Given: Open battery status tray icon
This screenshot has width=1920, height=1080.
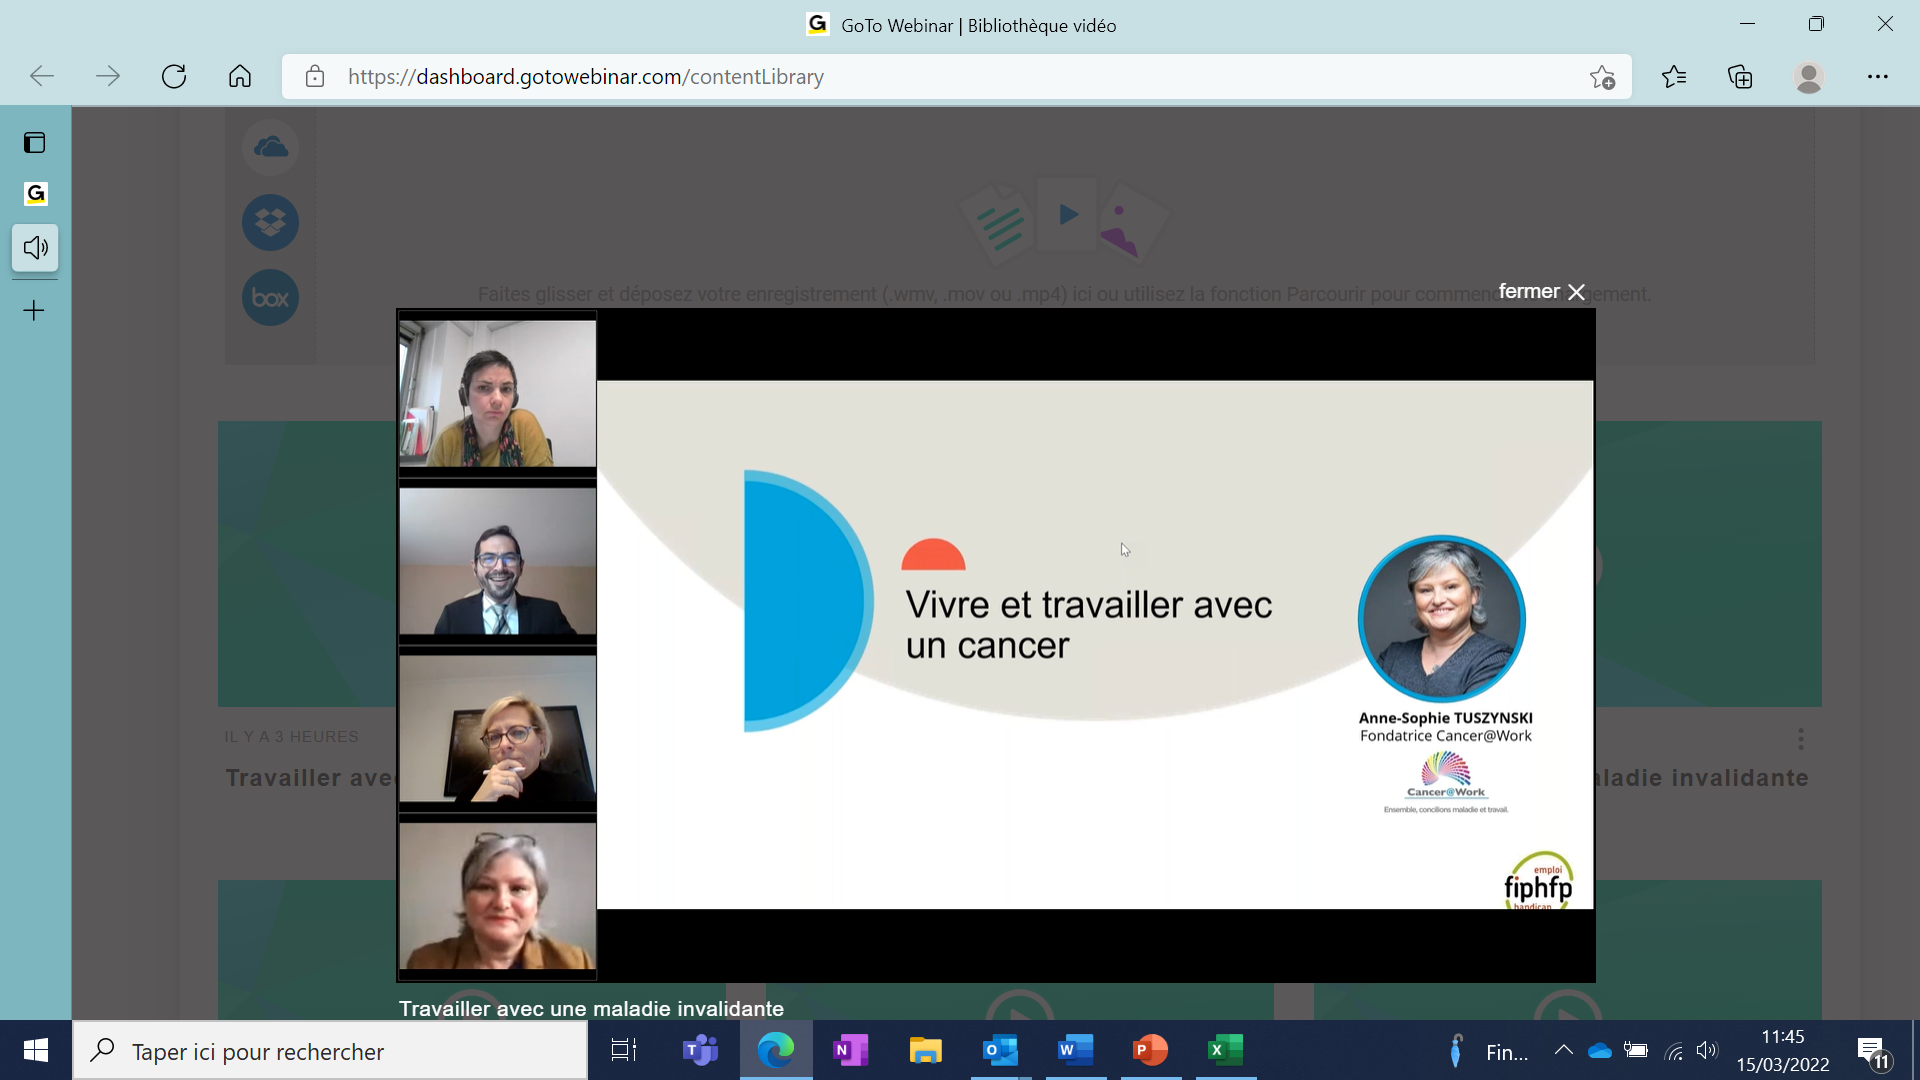Looking at the screenshot, I should 1636,1050.
